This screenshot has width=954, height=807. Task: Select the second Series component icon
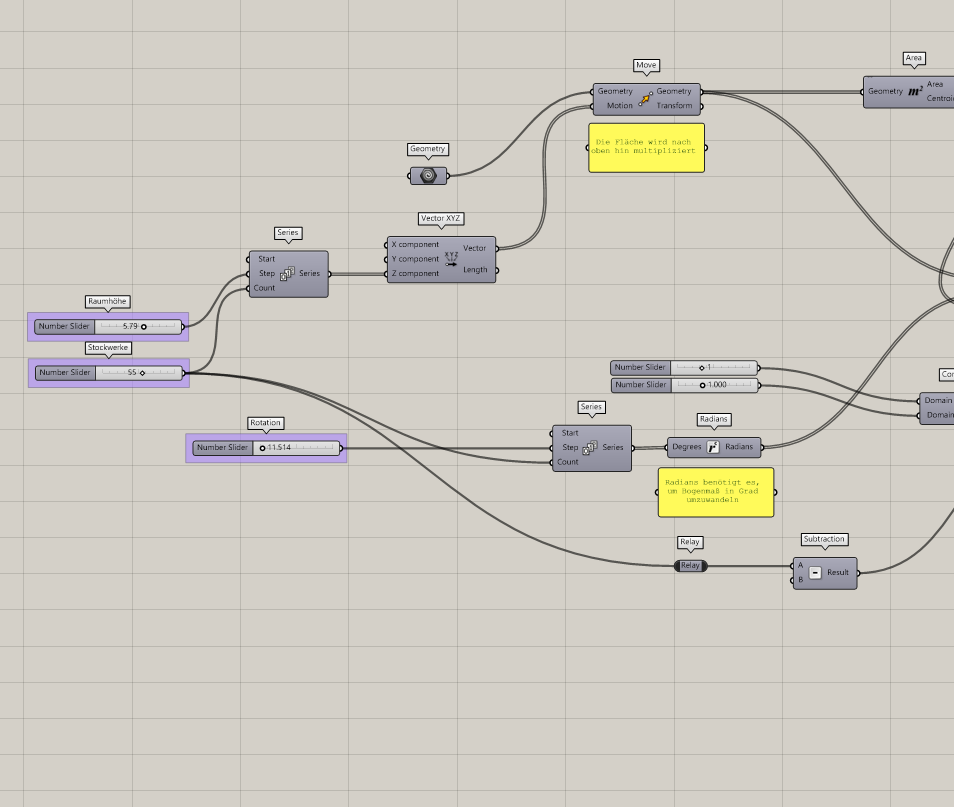592,447
